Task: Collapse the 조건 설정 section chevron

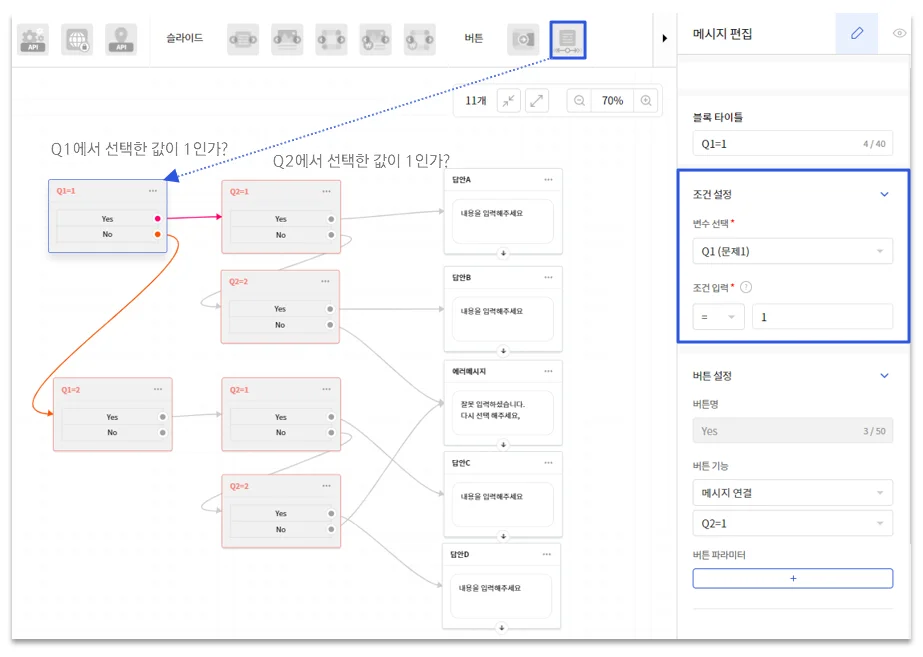Action: pos(883,194)
